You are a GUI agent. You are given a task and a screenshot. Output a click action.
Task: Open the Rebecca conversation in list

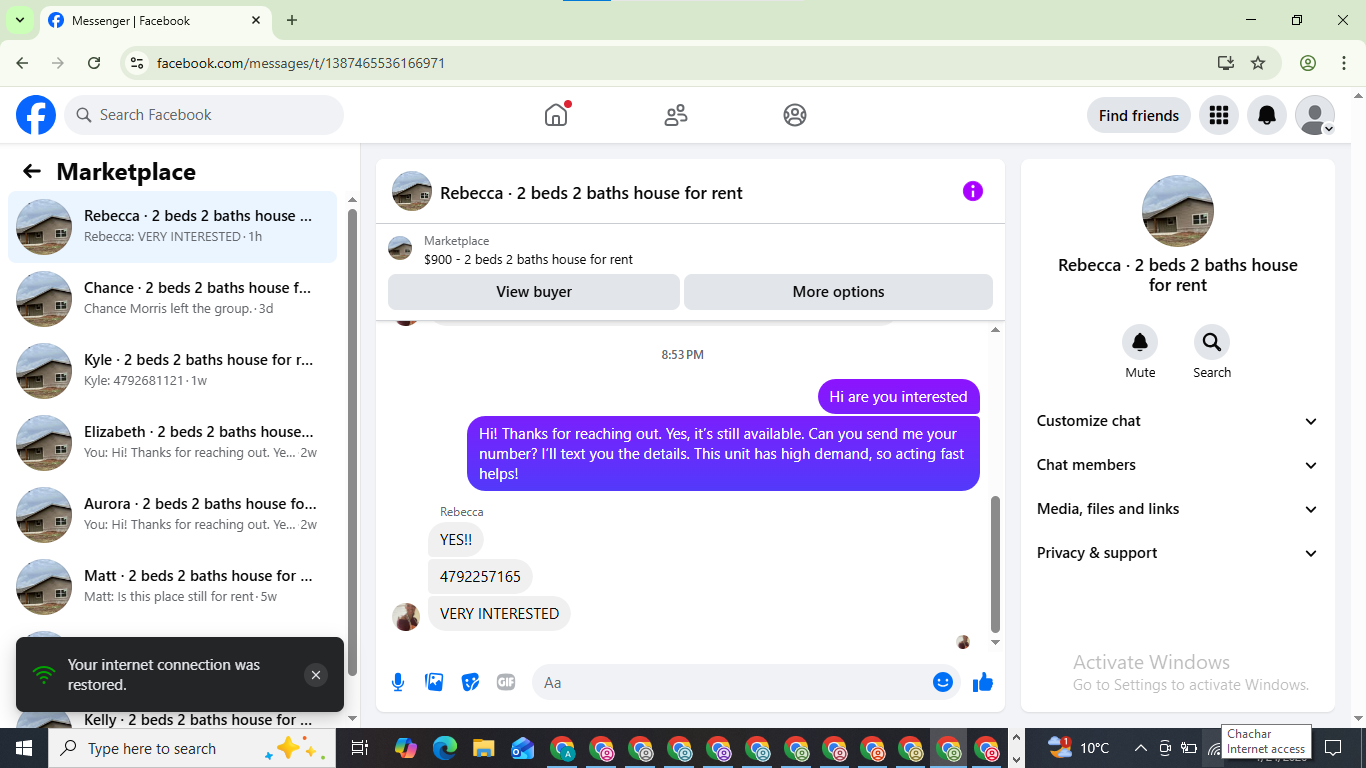coord(172,227)
